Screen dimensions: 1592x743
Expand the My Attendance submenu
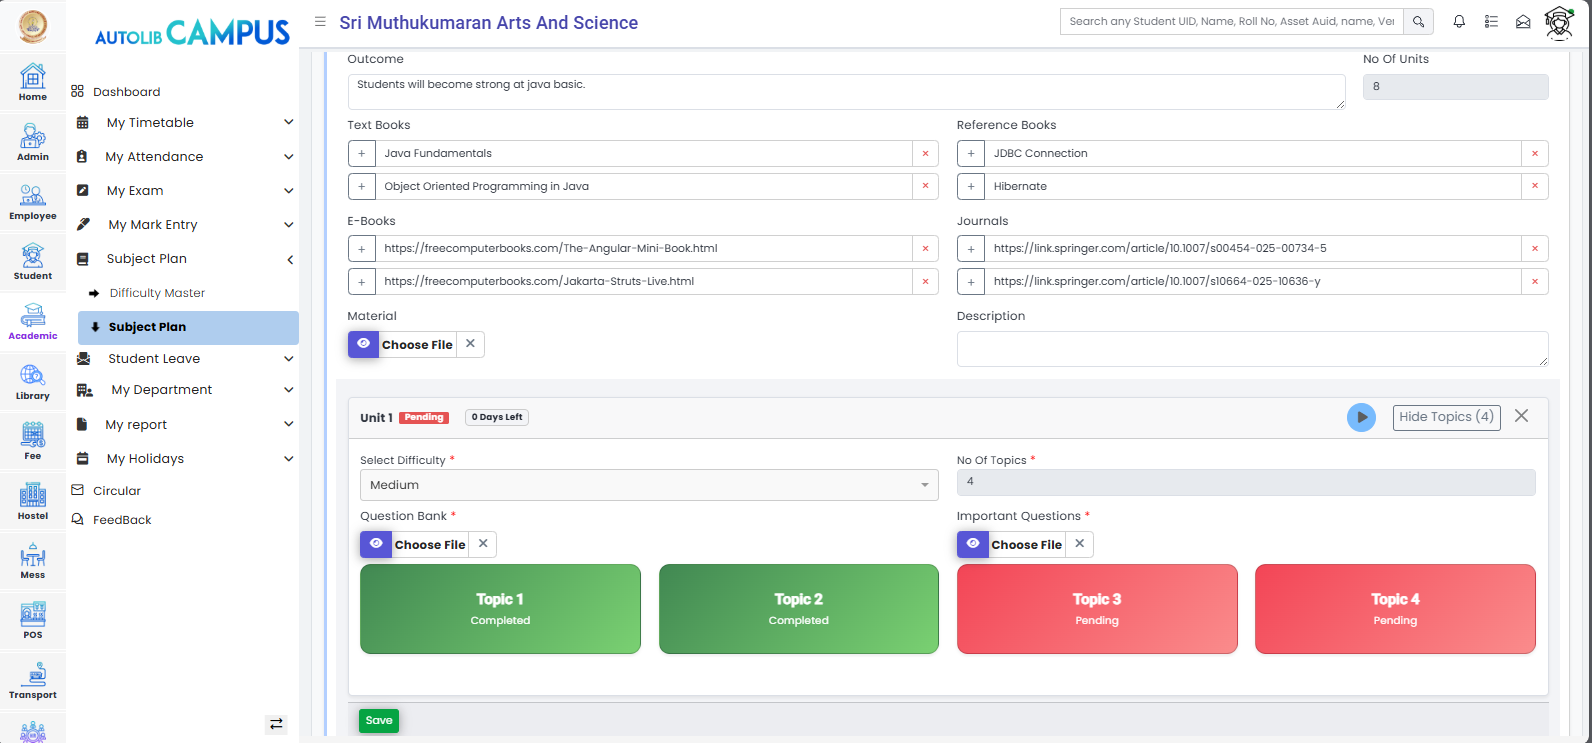185,157
